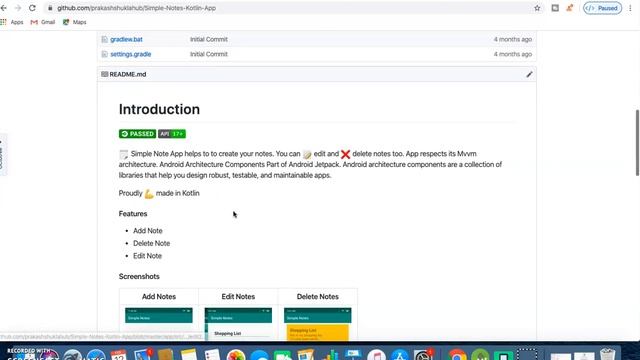Click the 'Delete Note' list item
The width and height of the screenshot is (640, 360).
(x=151, y=243)
